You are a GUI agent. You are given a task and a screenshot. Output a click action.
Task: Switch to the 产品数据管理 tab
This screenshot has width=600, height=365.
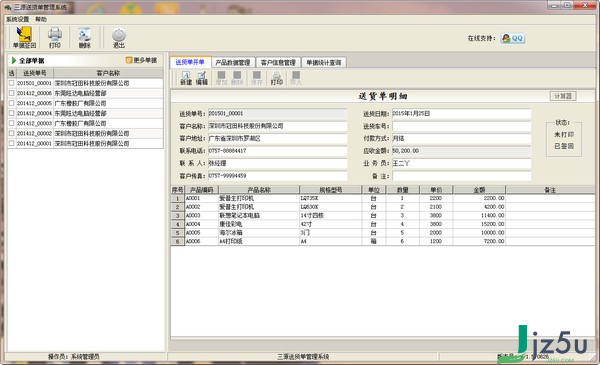[233, 62]
